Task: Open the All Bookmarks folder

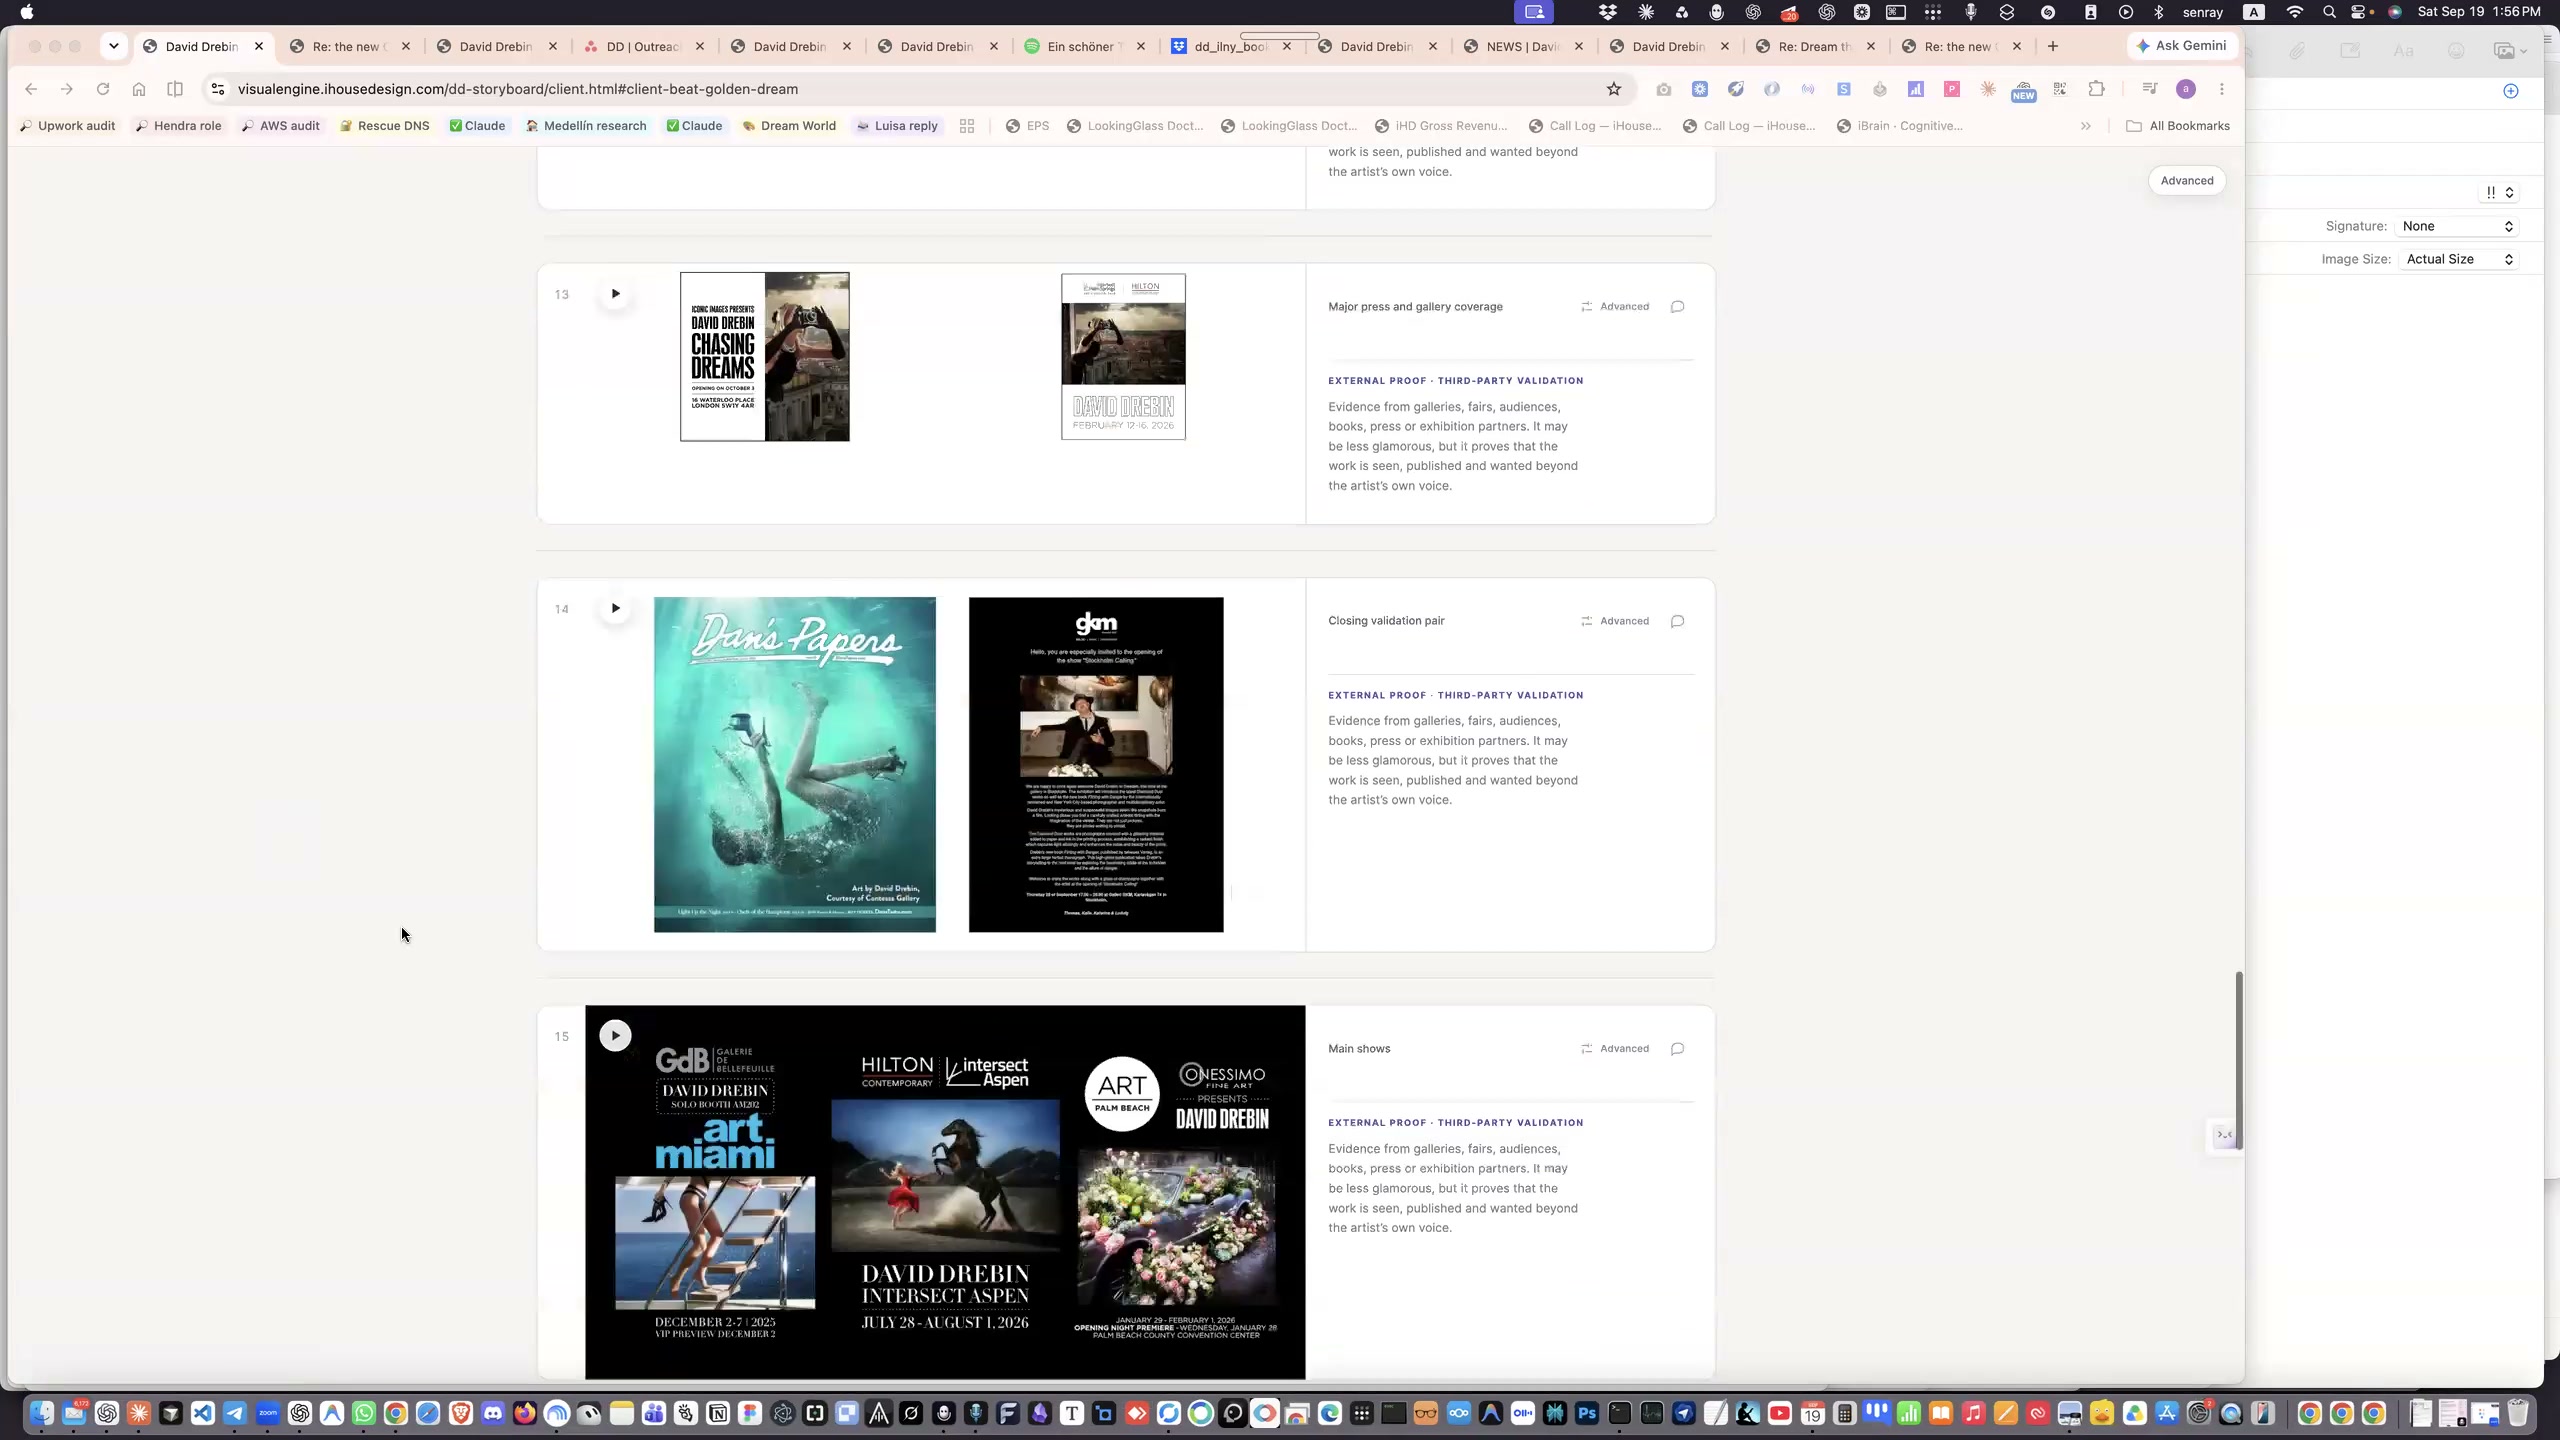Action: click(x=2177, y=126)
